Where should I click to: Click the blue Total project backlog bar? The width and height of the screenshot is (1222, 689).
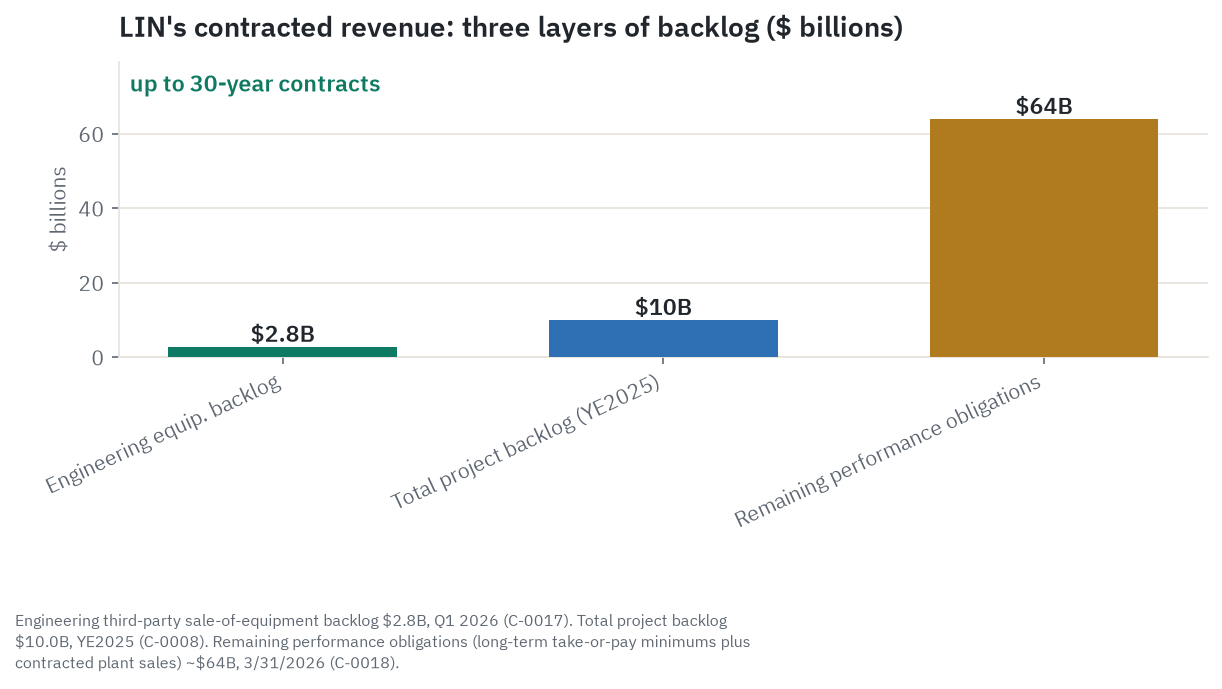663,338
